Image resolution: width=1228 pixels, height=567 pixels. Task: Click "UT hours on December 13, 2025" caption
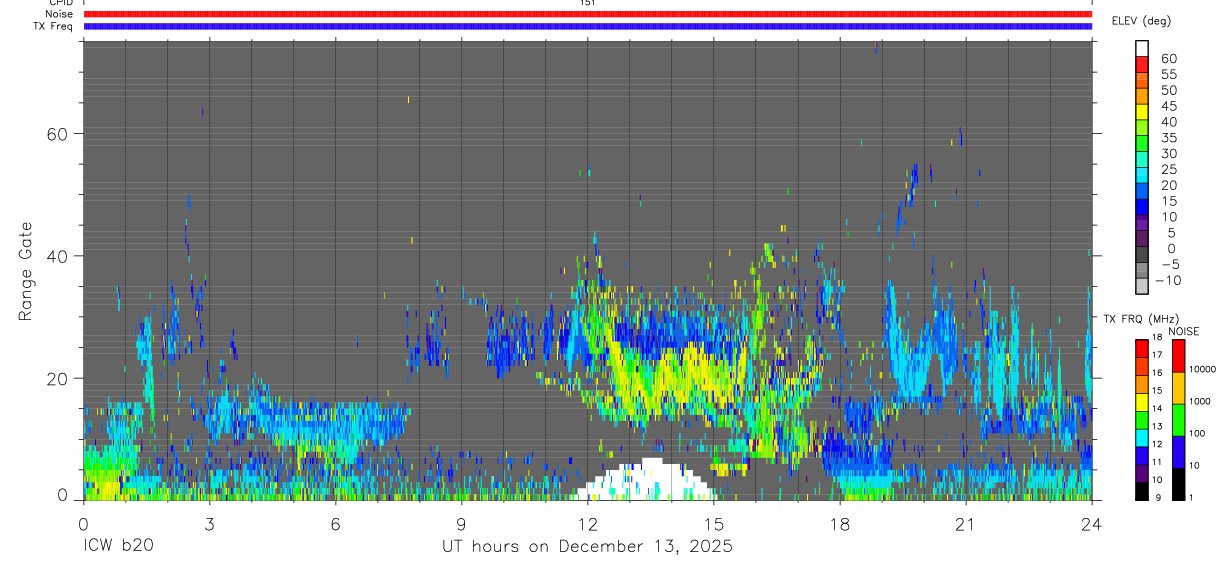tap(588, 546)
